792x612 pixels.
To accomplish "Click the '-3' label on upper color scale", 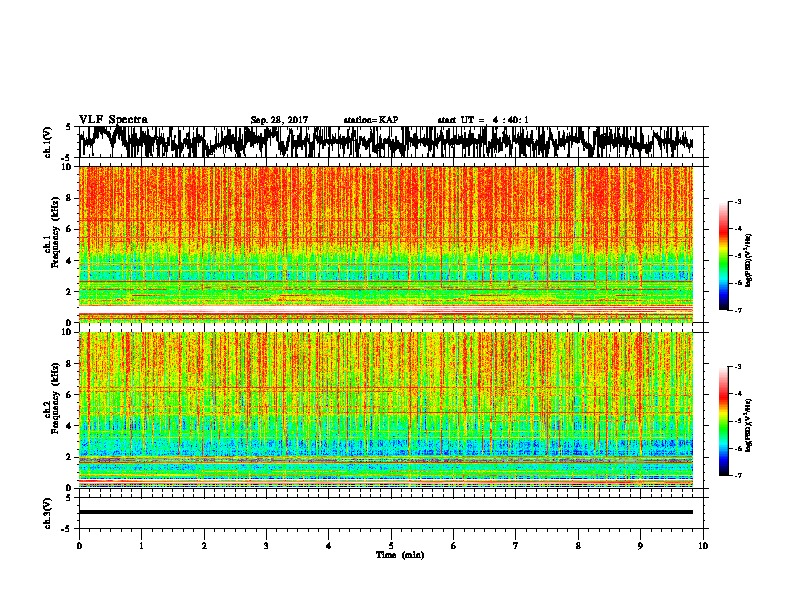I will [737, 201].
